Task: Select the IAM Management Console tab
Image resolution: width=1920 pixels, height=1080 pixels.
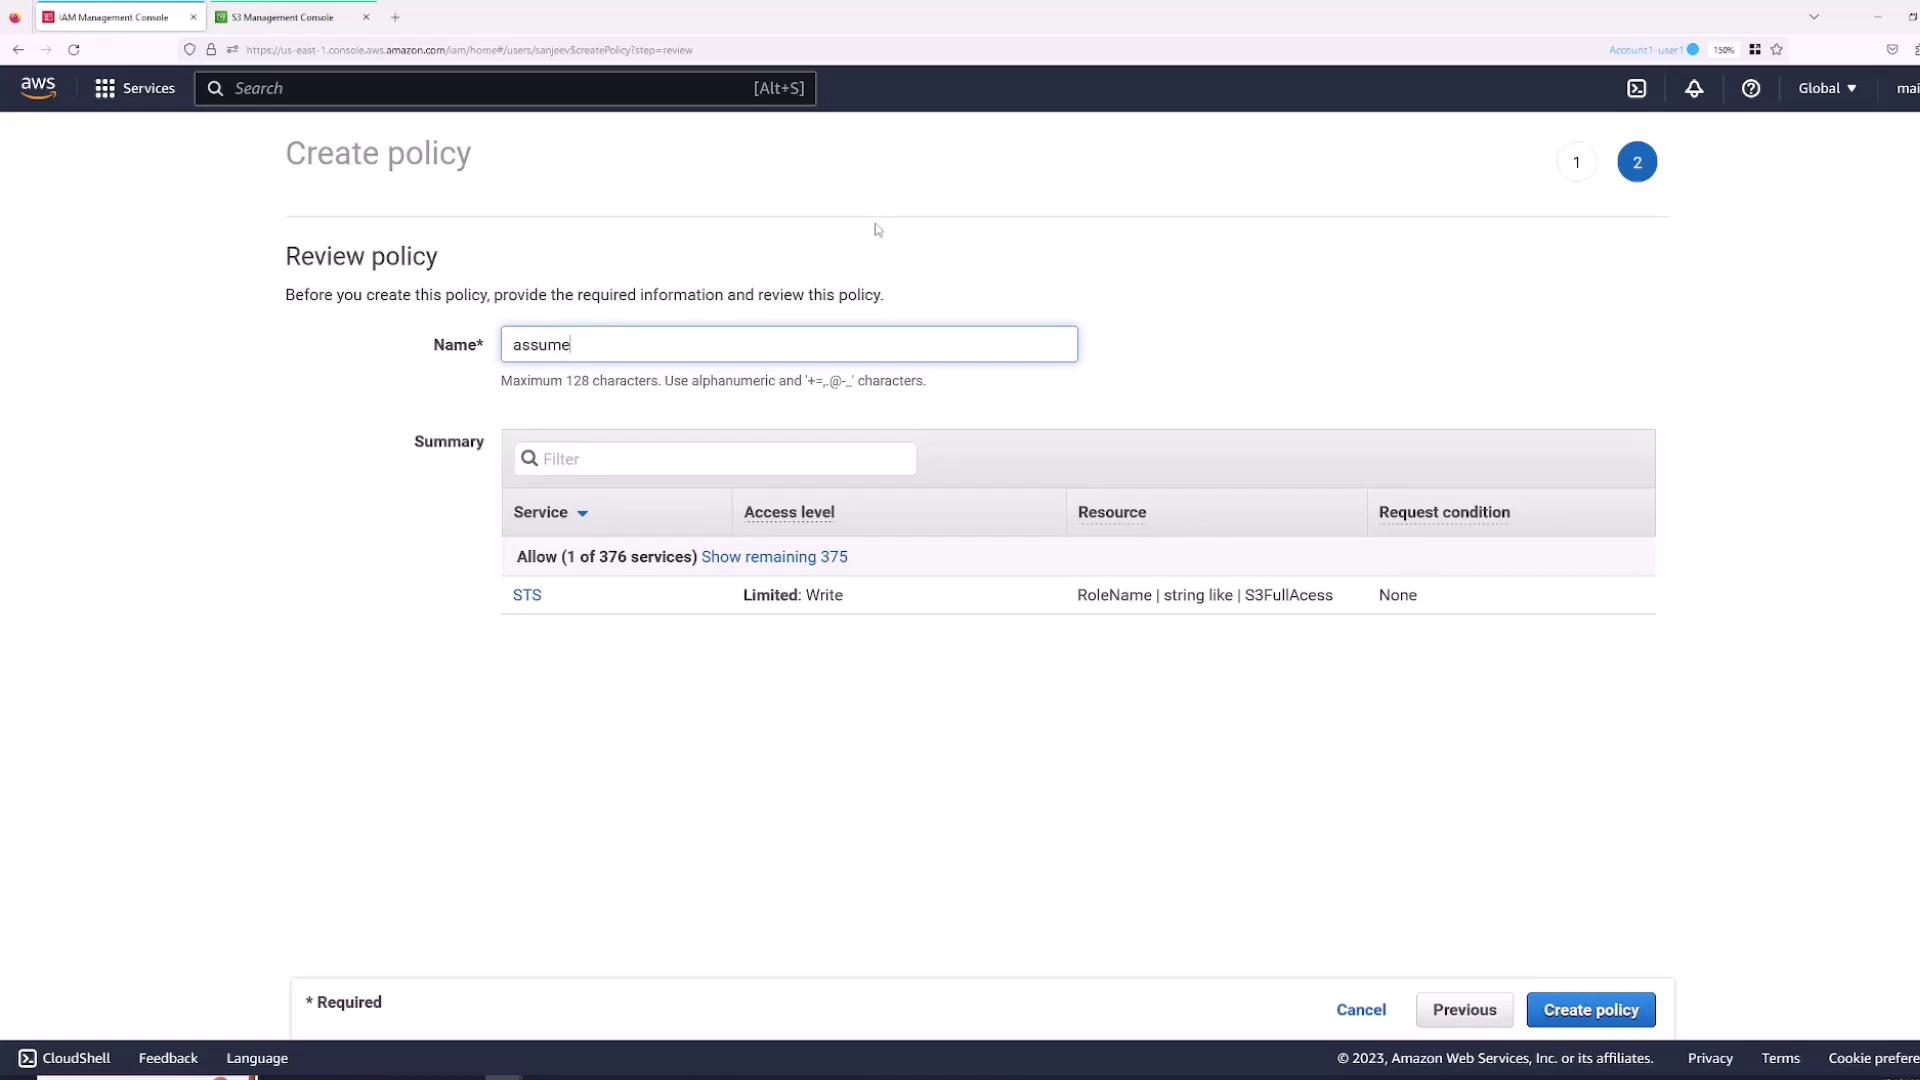Action: [113, 17]
